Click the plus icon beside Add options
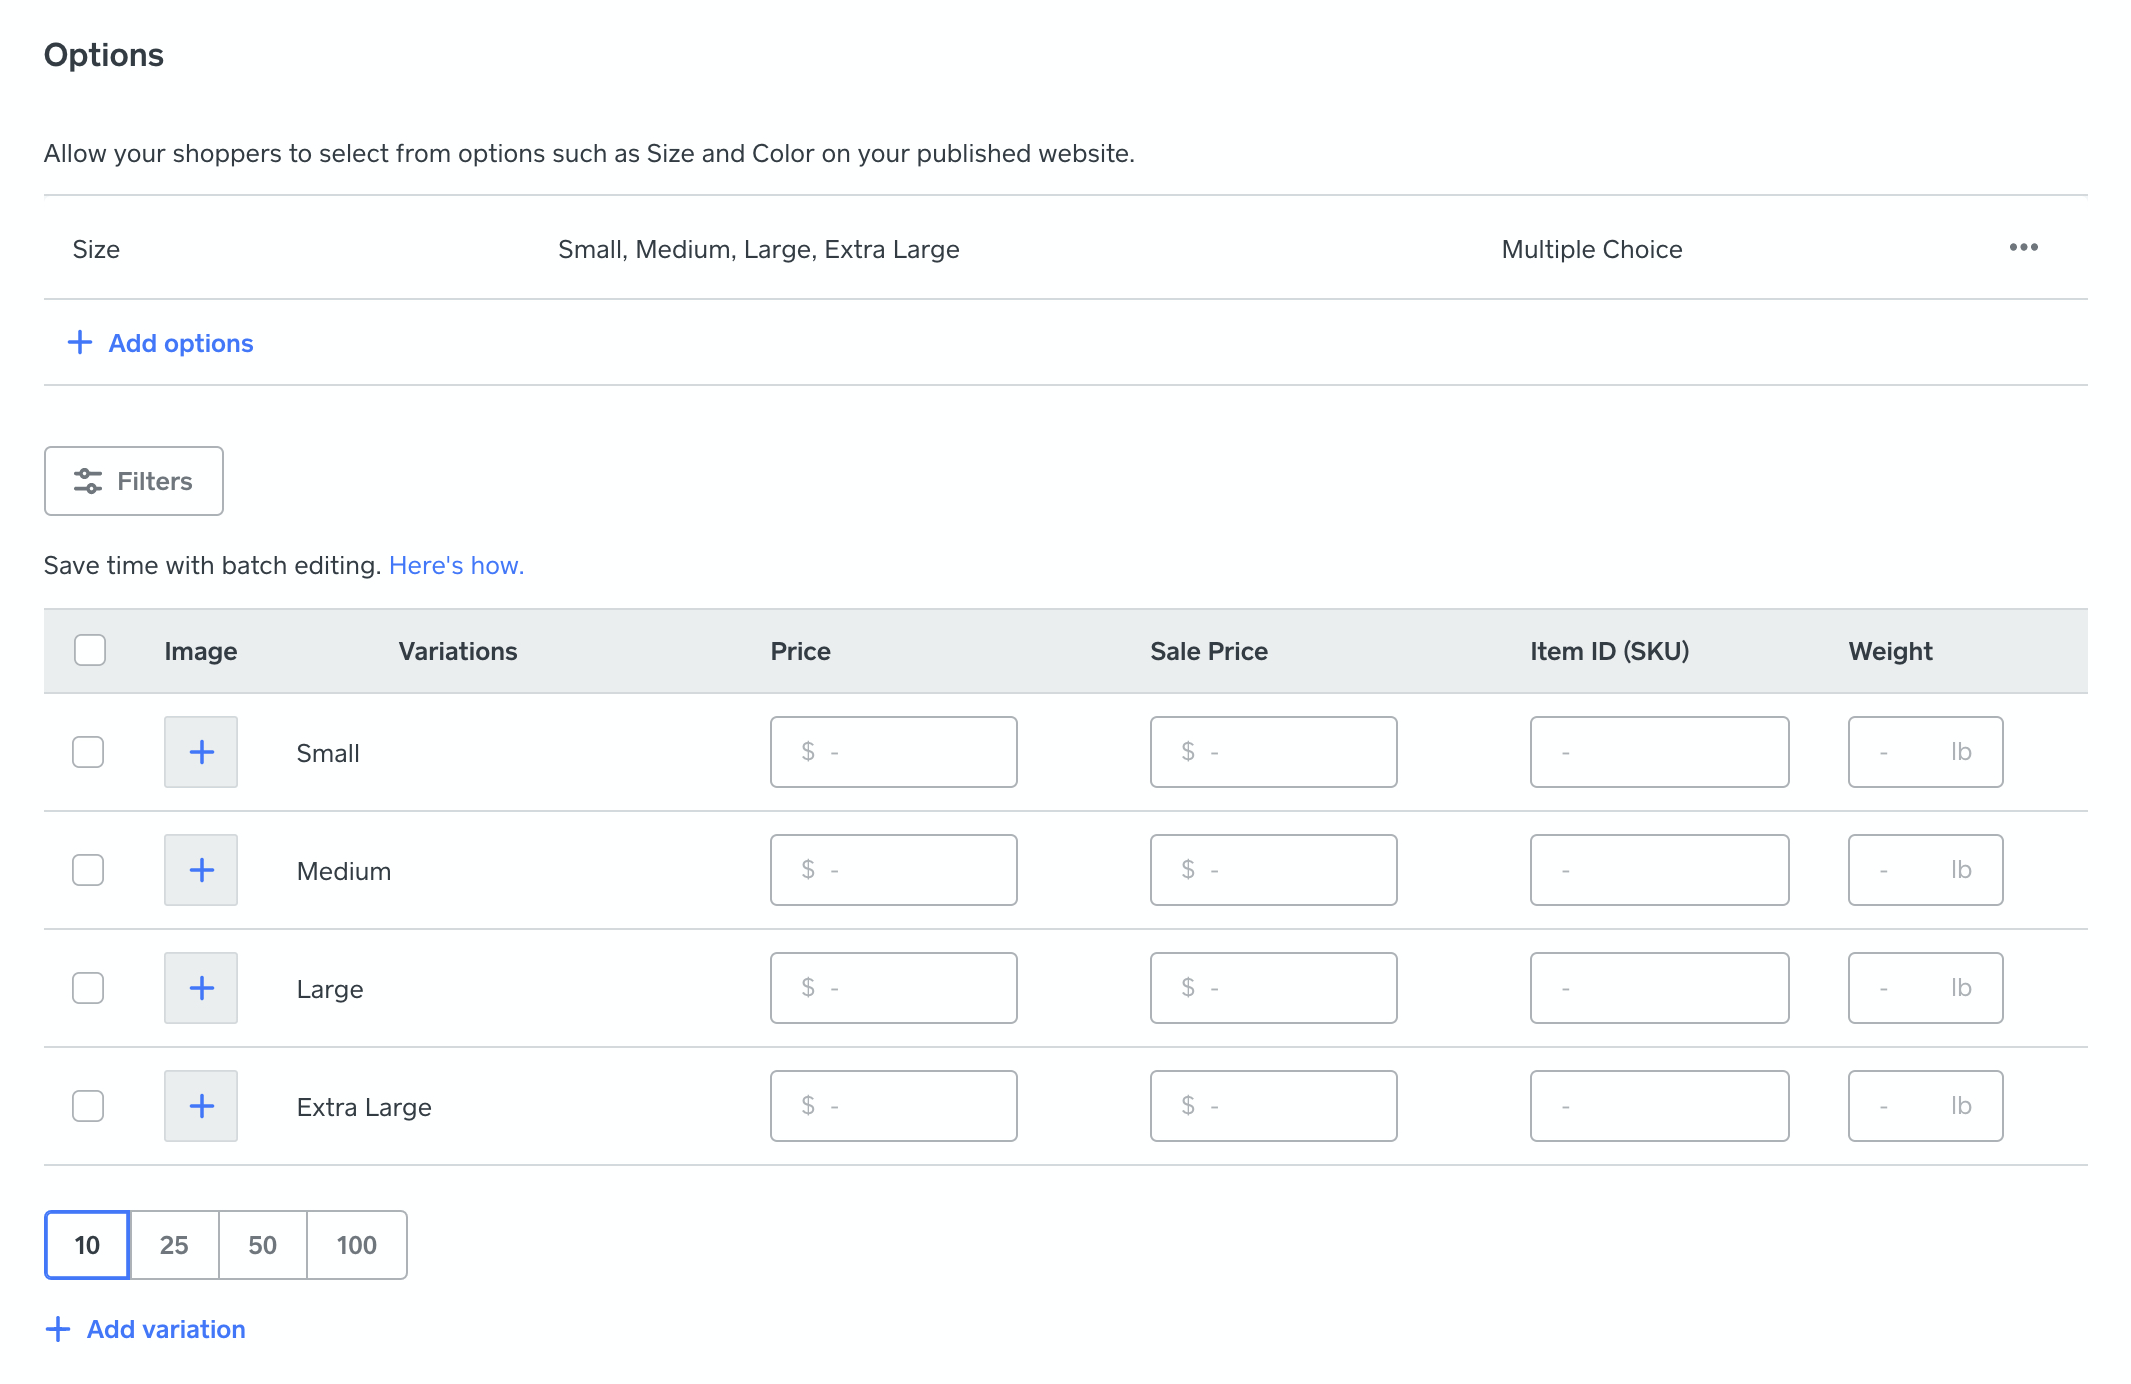The height and width of the screenshot is (1384, 2131). click(x=79, y=343)
